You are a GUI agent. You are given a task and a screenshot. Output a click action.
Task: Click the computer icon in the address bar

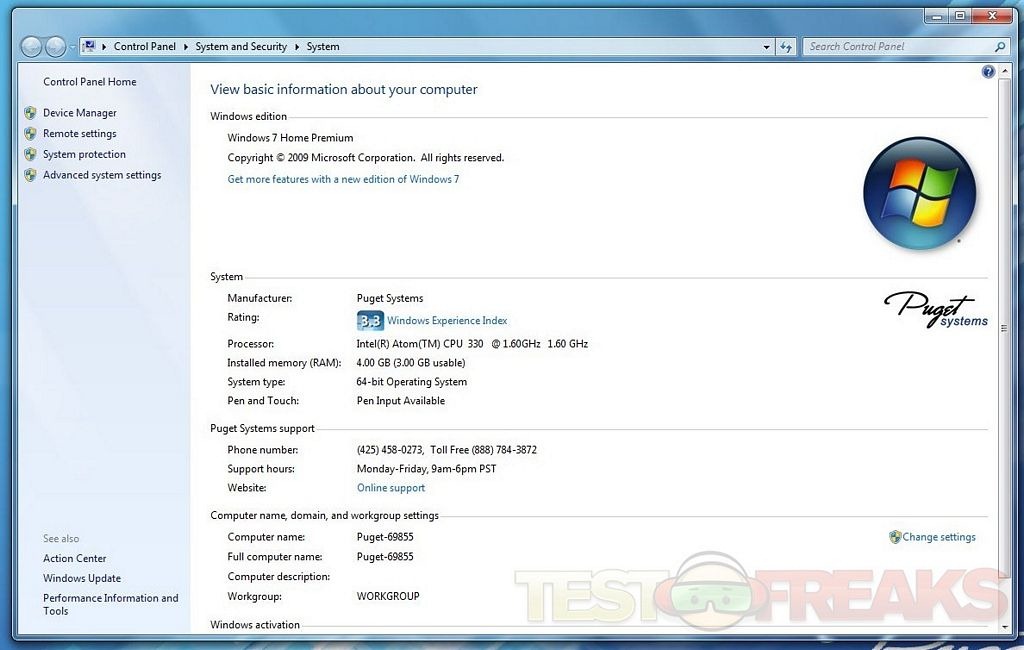[89, 46]
